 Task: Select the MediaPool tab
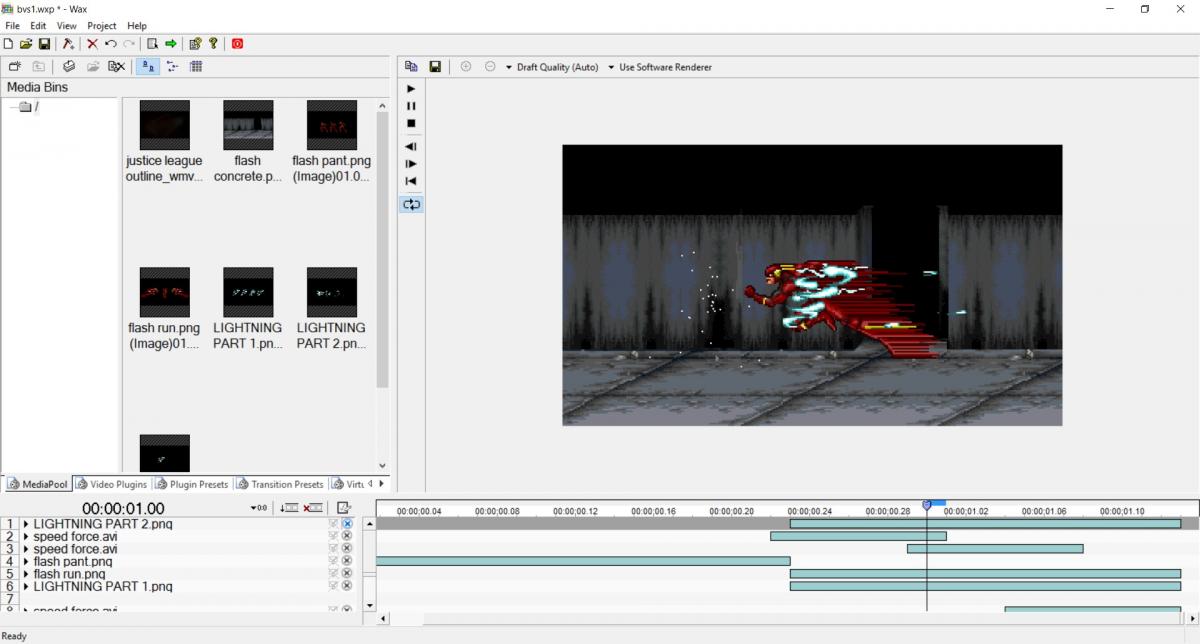pos(38,484)
